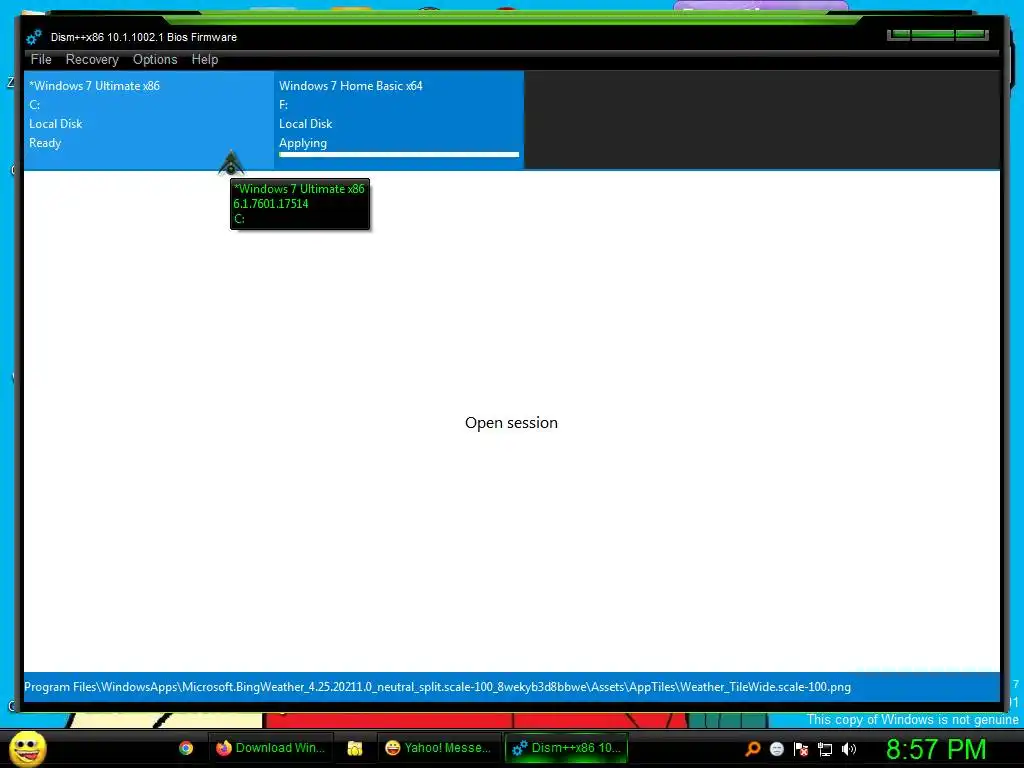
Task: Click the Dism++ gear icon in title bar
Action: point(34,37)
